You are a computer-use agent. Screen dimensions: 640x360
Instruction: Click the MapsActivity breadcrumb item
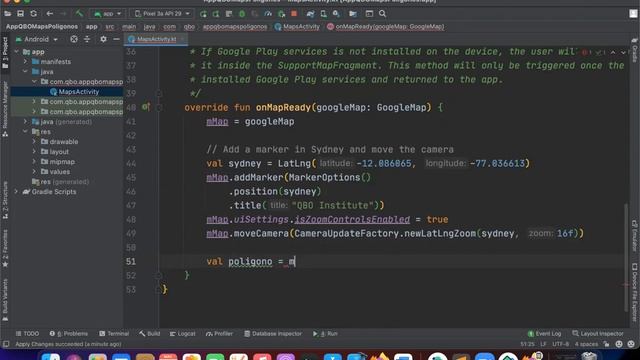[297, 27]
